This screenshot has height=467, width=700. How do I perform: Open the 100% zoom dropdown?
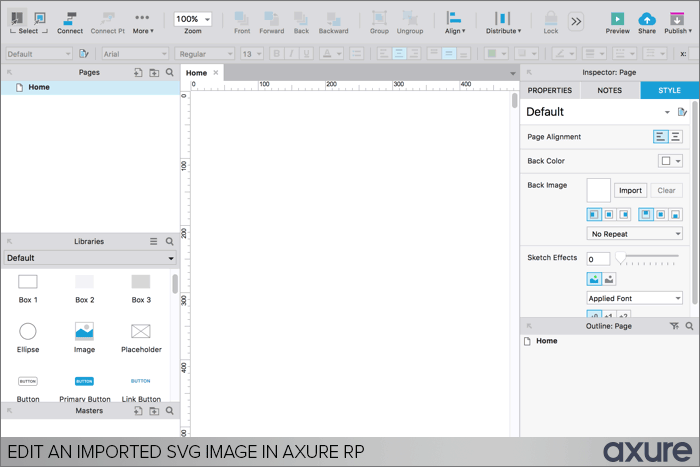pos(193,19)
